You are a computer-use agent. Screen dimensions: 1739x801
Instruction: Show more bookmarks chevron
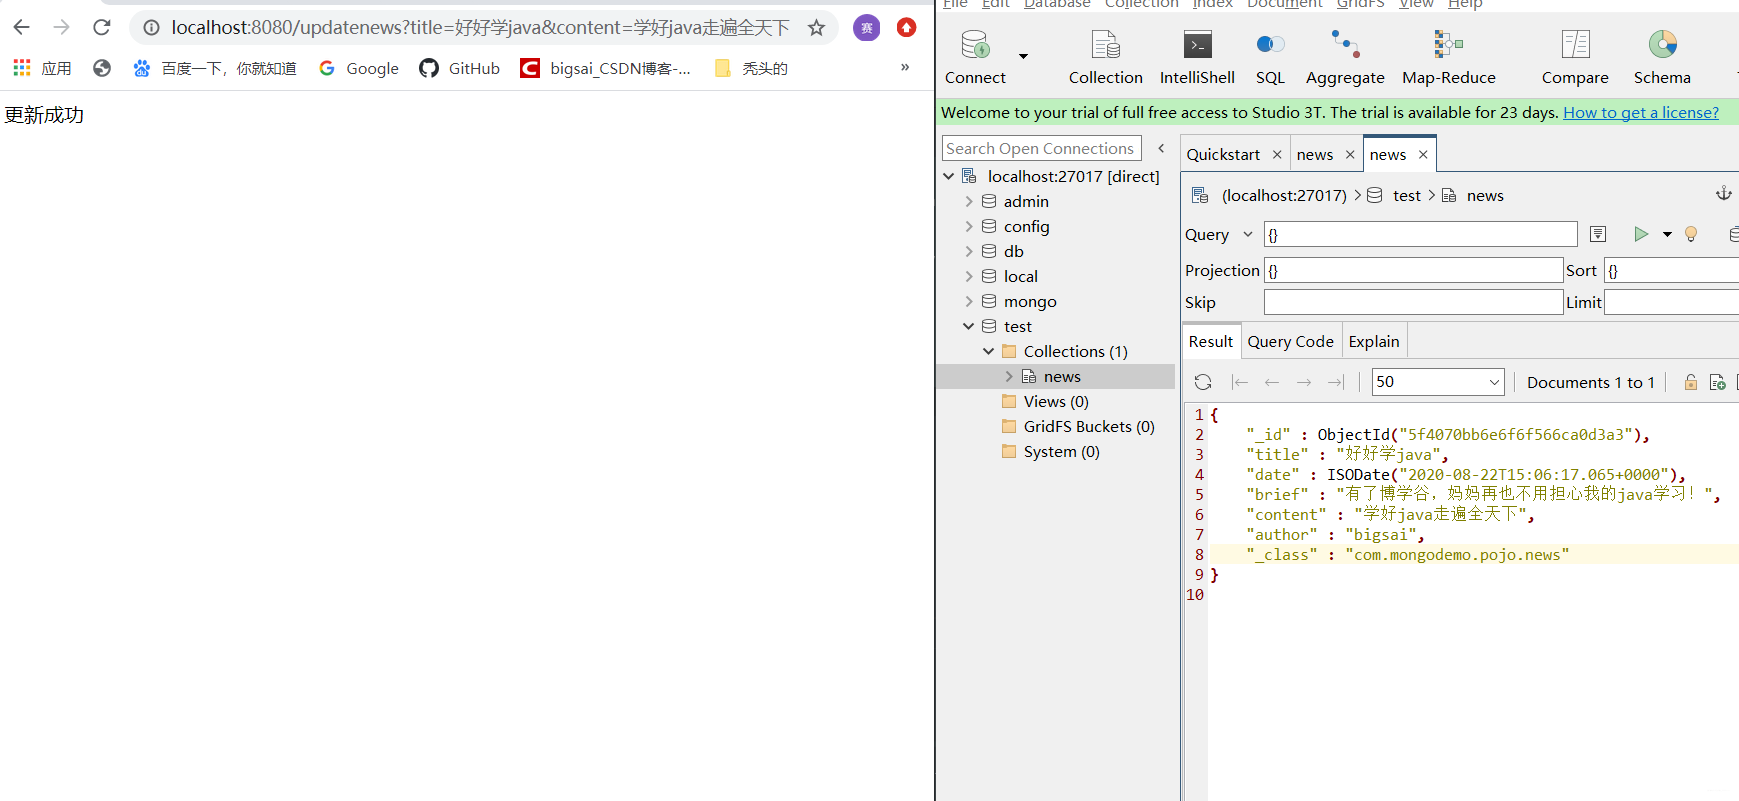point(905,67)
